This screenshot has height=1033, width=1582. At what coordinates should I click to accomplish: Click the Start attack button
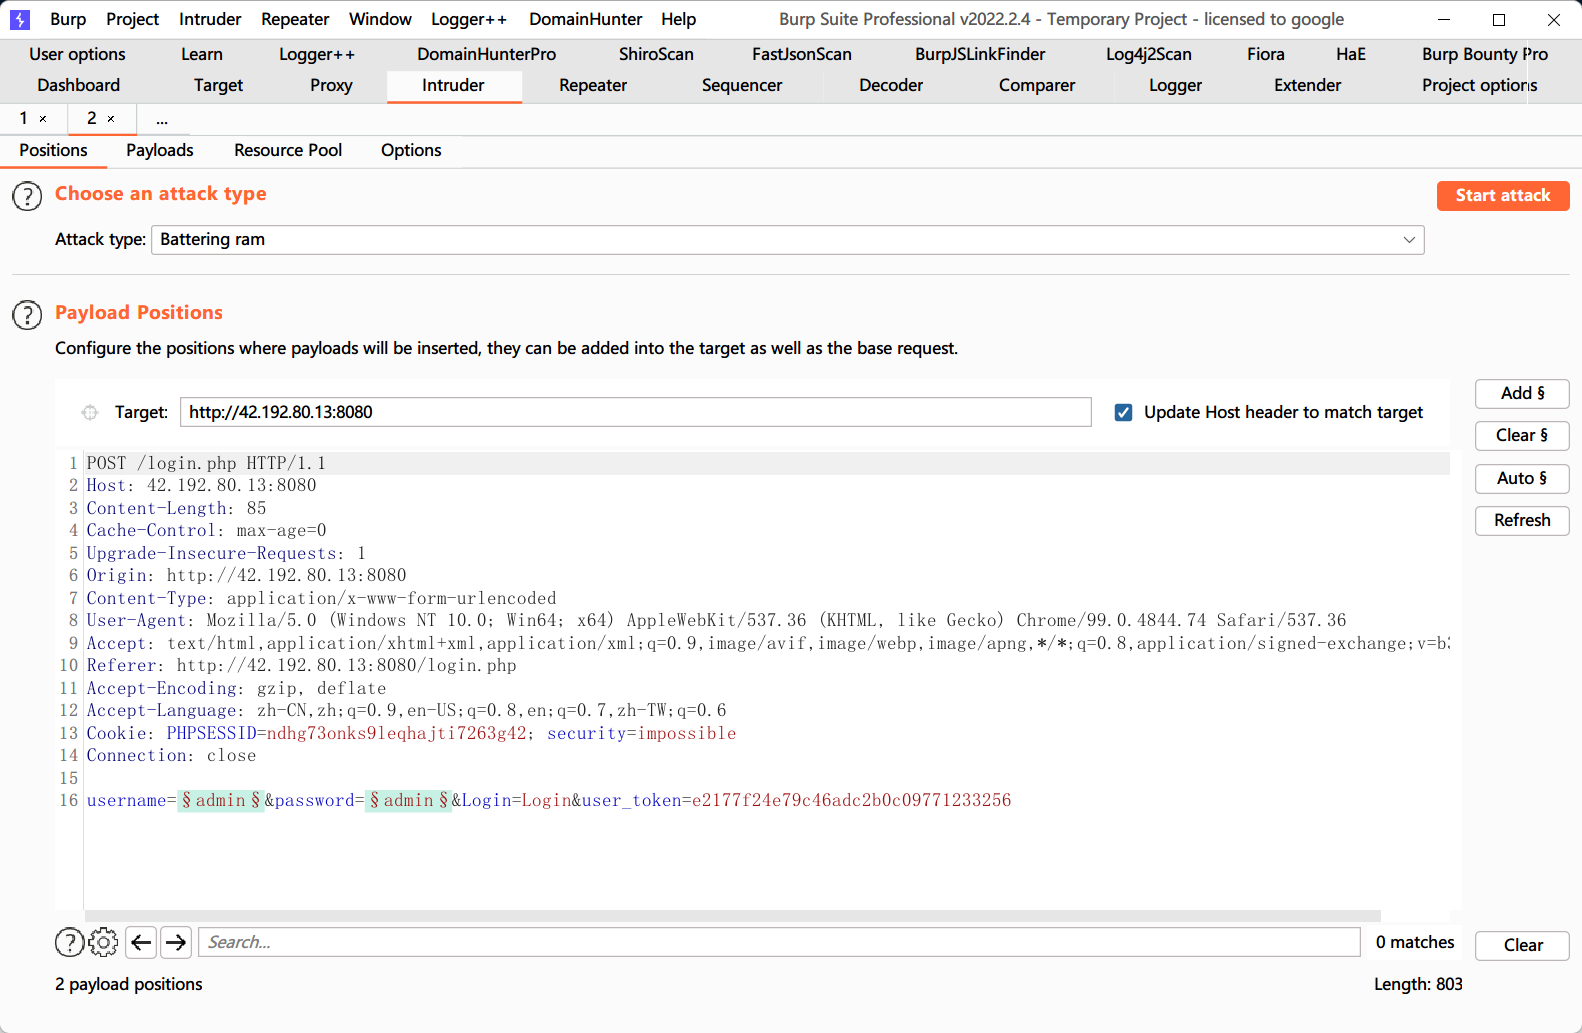[1503, 196]
